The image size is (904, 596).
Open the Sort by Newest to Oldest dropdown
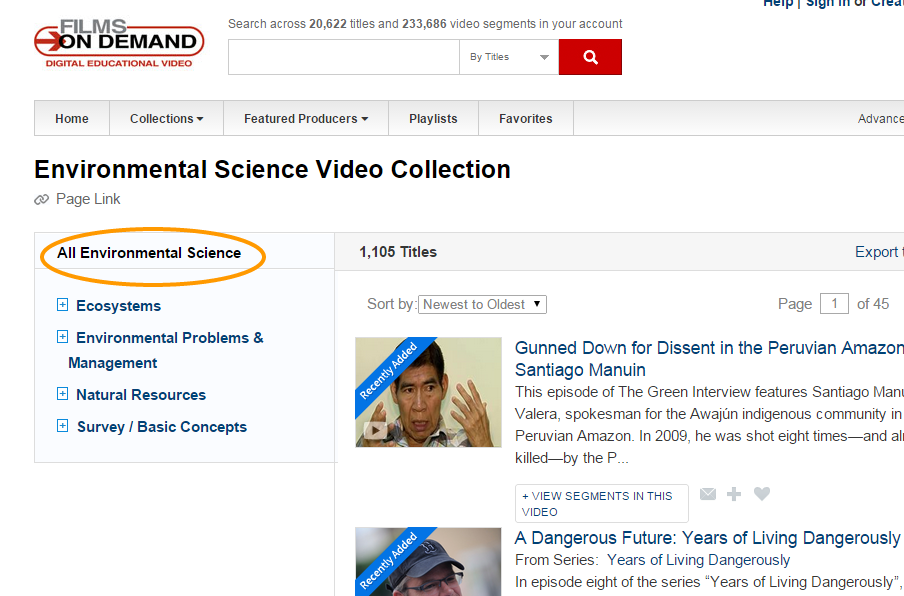tap(483, 304)
